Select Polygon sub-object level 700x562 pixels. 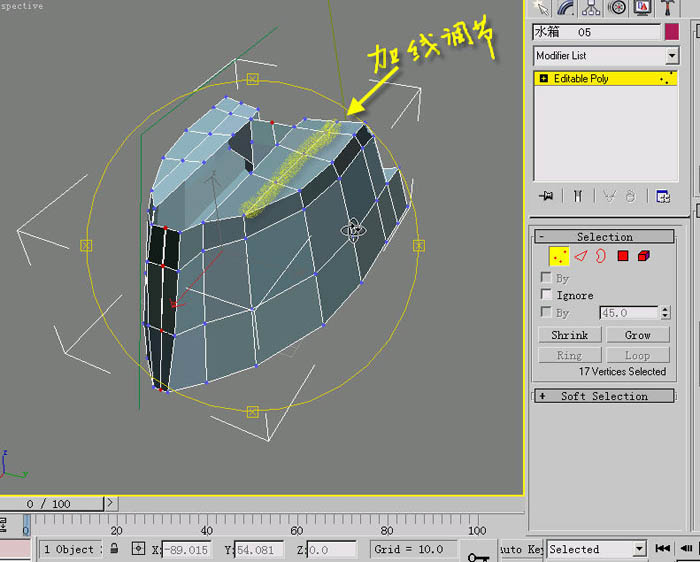coord(623,256)
